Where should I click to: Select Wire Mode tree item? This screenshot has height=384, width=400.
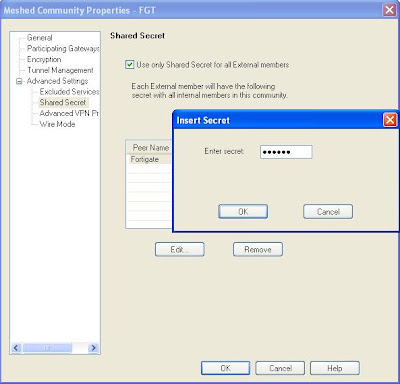pyautogui.click(x=57, y=124)
